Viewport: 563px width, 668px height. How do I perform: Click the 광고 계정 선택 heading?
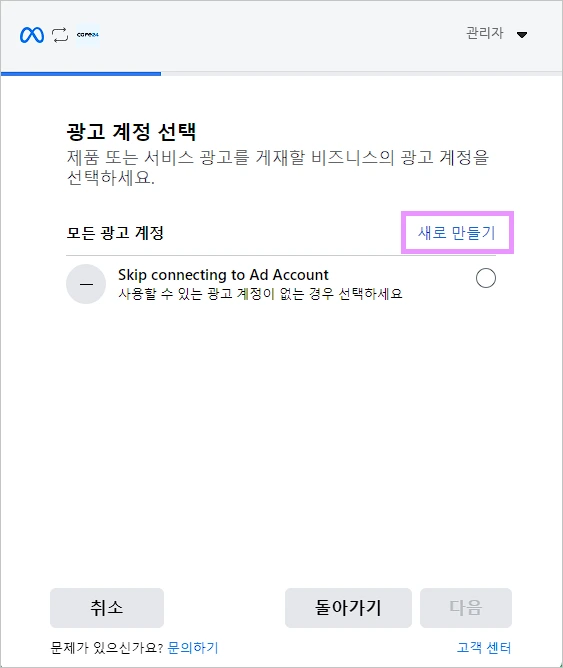click(131, 131)
